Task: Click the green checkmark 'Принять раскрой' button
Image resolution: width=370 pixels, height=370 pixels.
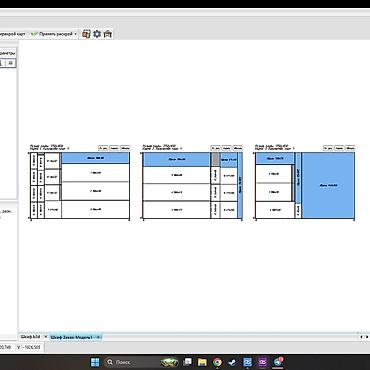Action: 52,34
